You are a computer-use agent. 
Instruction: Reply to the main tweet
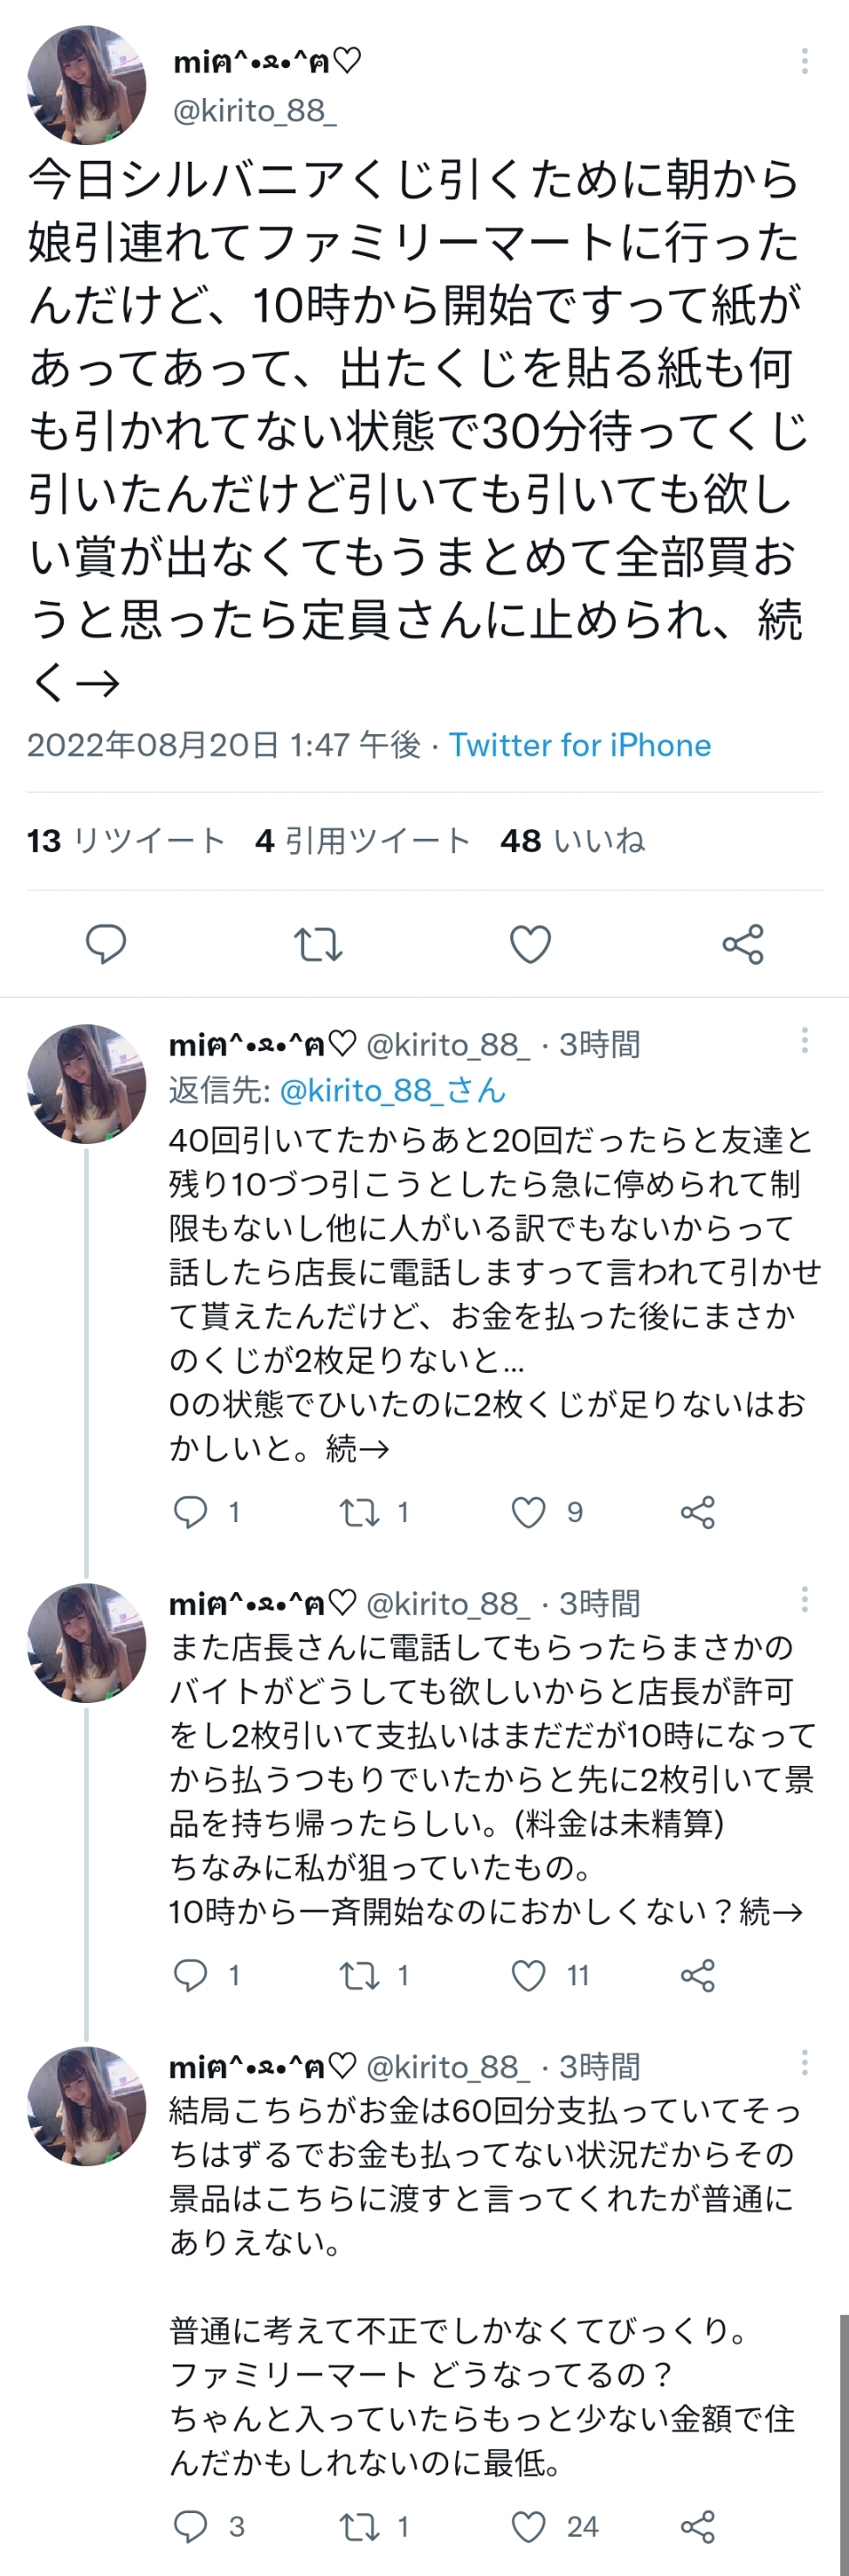[x=106, y=944]
